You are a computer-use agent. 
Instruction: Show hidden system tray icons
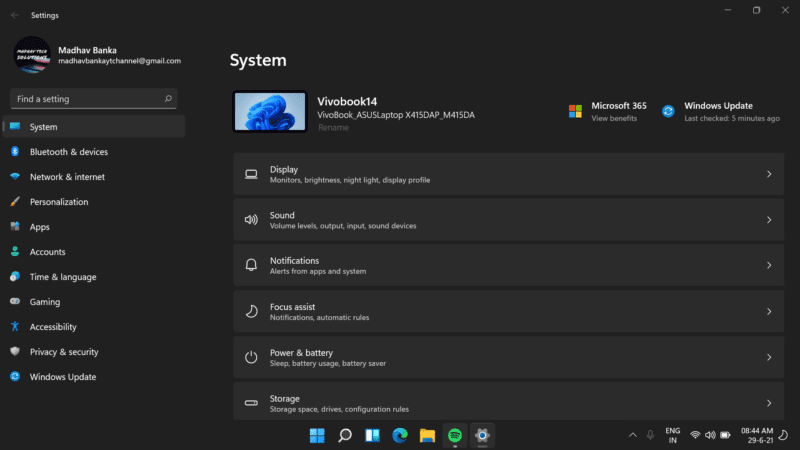coord(631,435)
